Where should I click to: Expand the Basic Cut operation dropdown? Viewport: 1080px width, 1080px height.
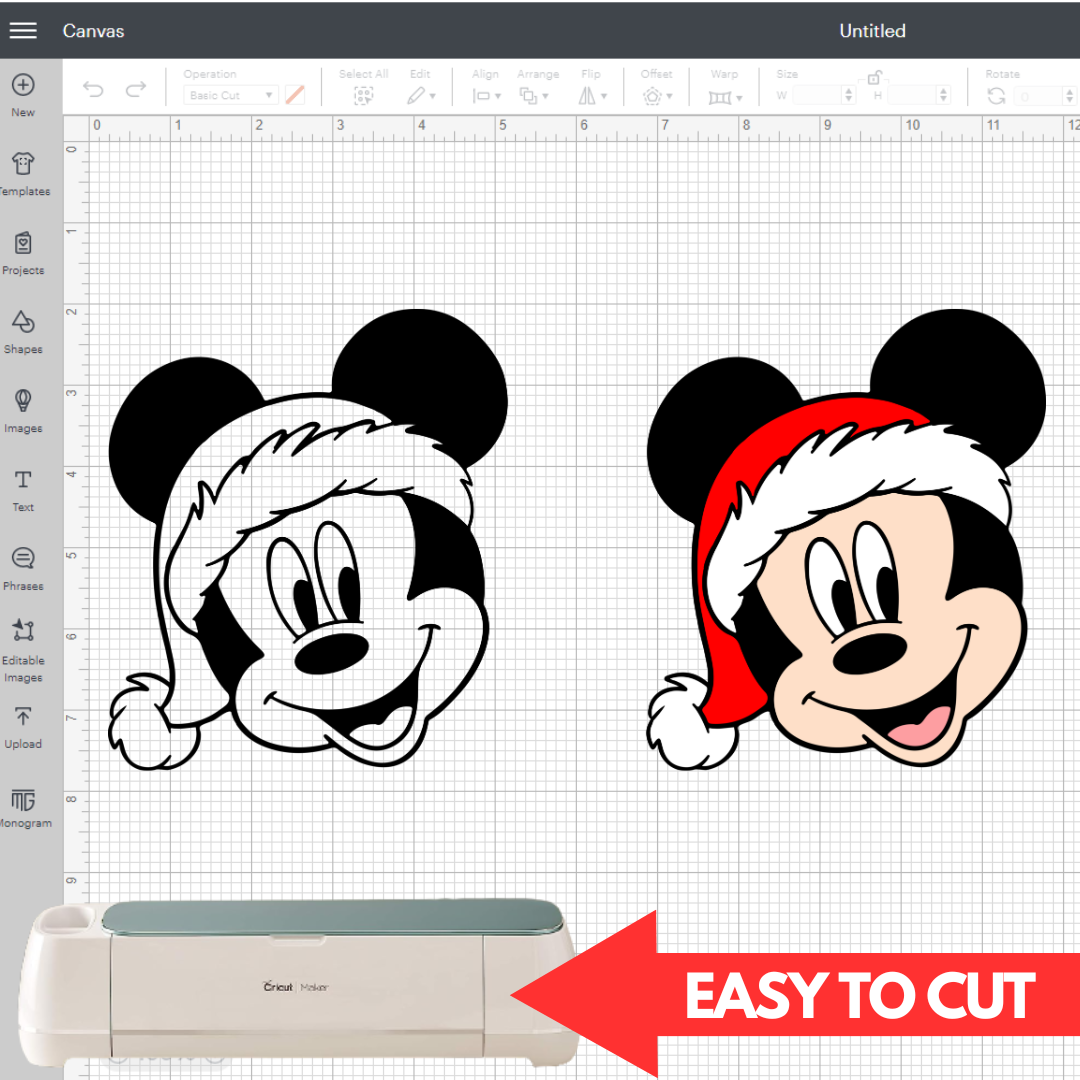click(x=231, y=95)
